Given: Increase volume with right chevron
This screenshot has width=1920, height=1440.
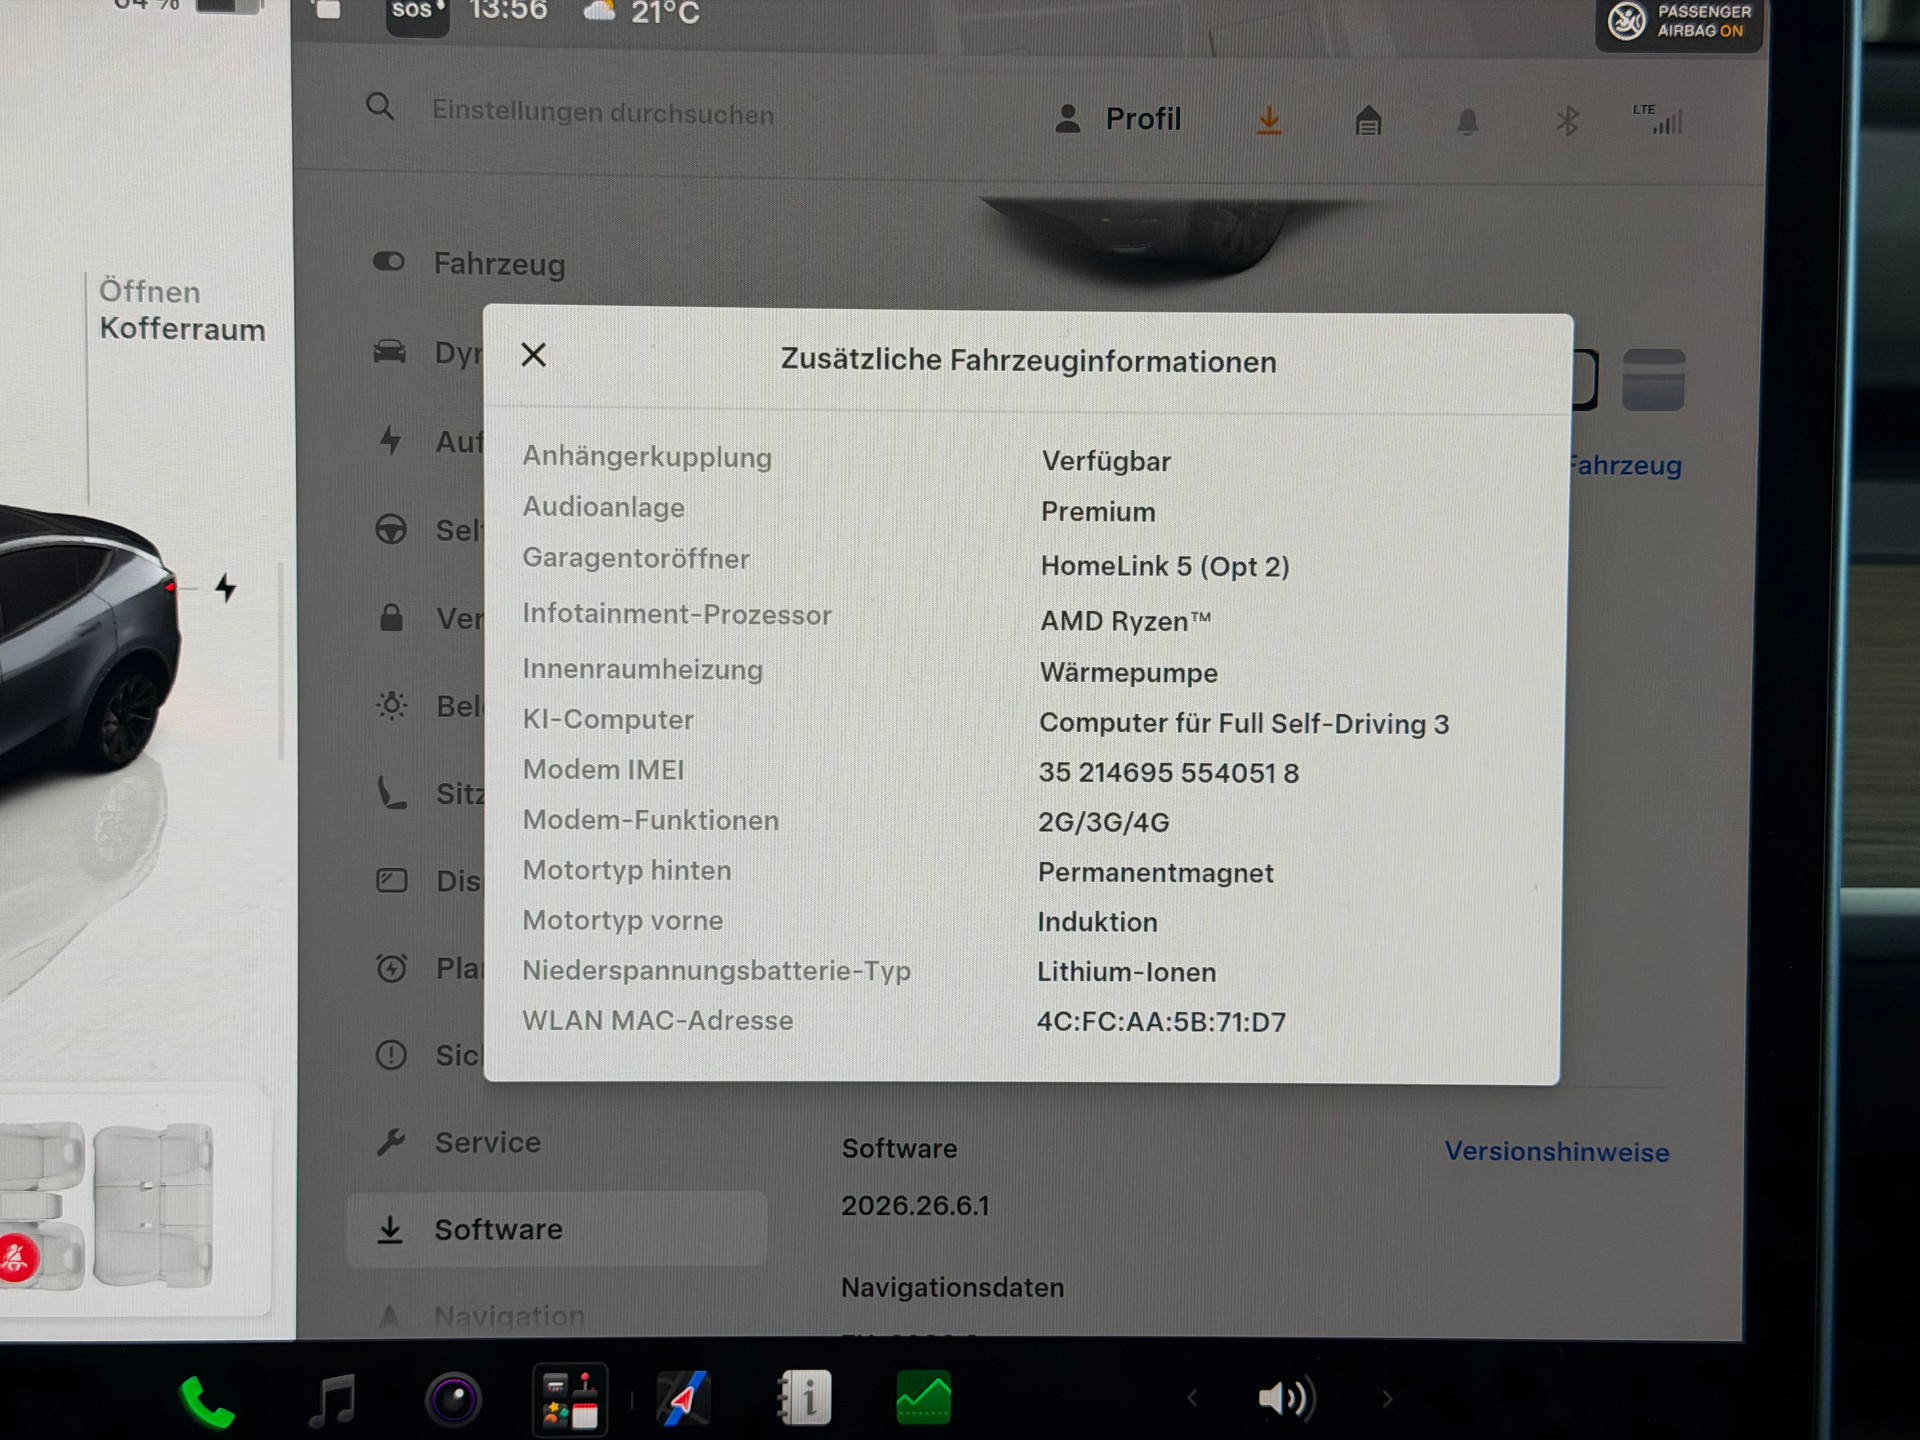Looking at the screenshot, I should coord(1387,1399).
